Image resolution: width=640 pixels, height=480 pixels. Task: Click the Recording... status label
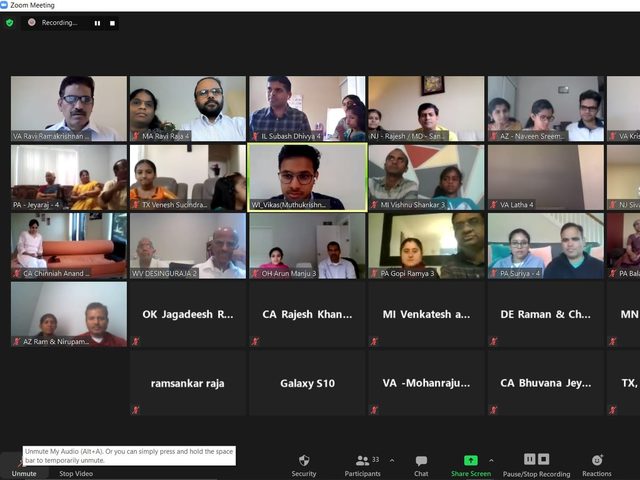pos(59,23)
